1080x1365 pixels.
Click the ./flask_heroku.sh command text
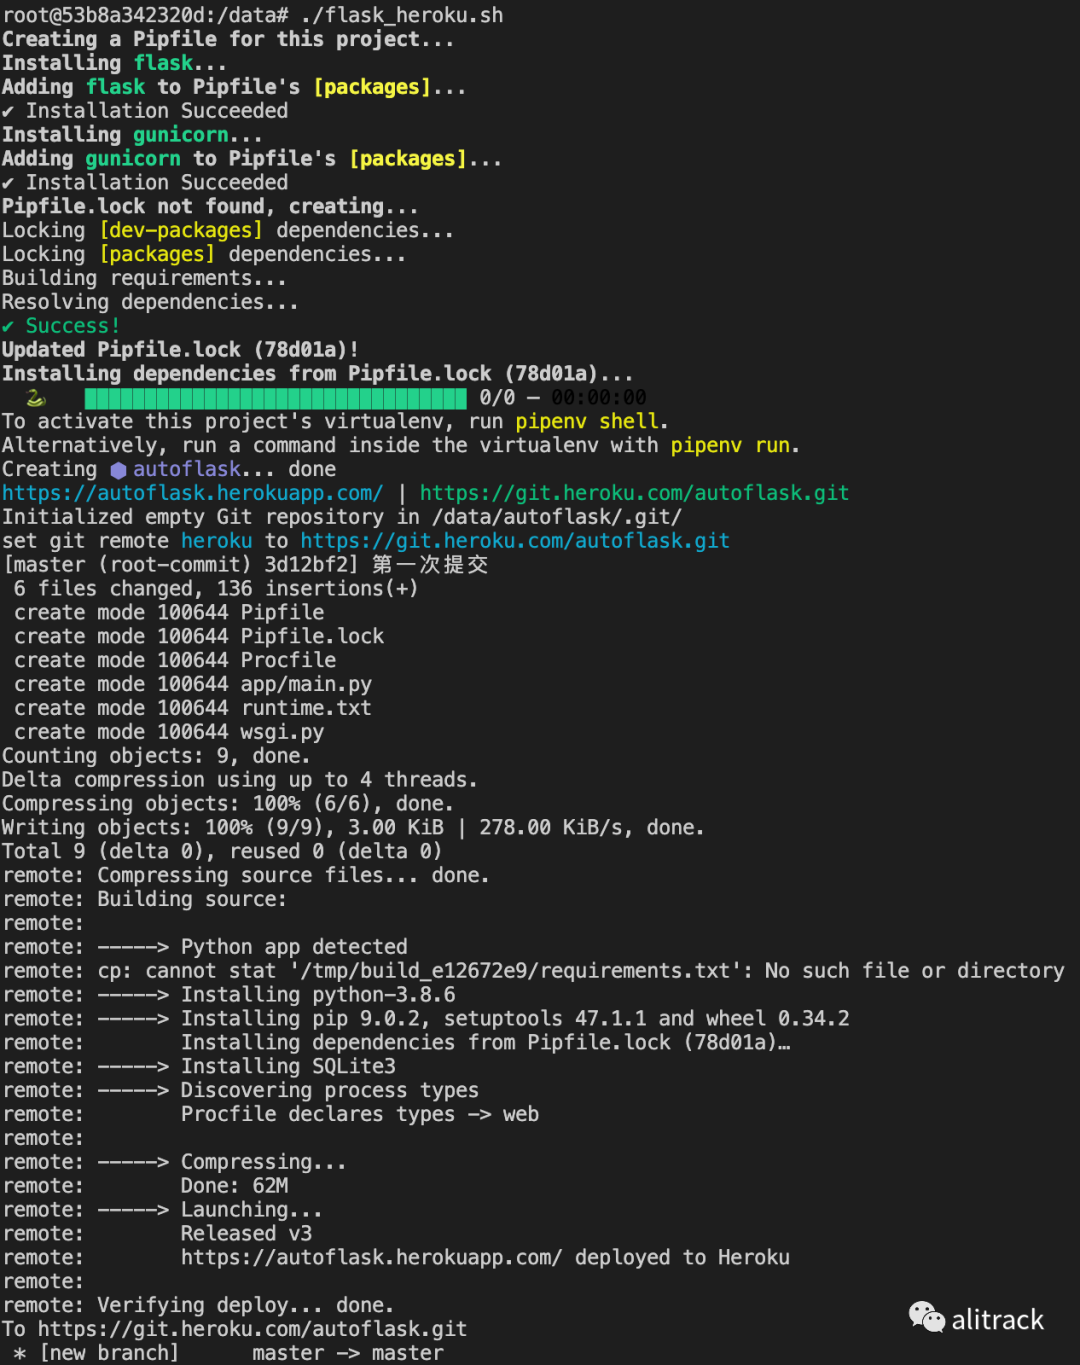(401, 15)
